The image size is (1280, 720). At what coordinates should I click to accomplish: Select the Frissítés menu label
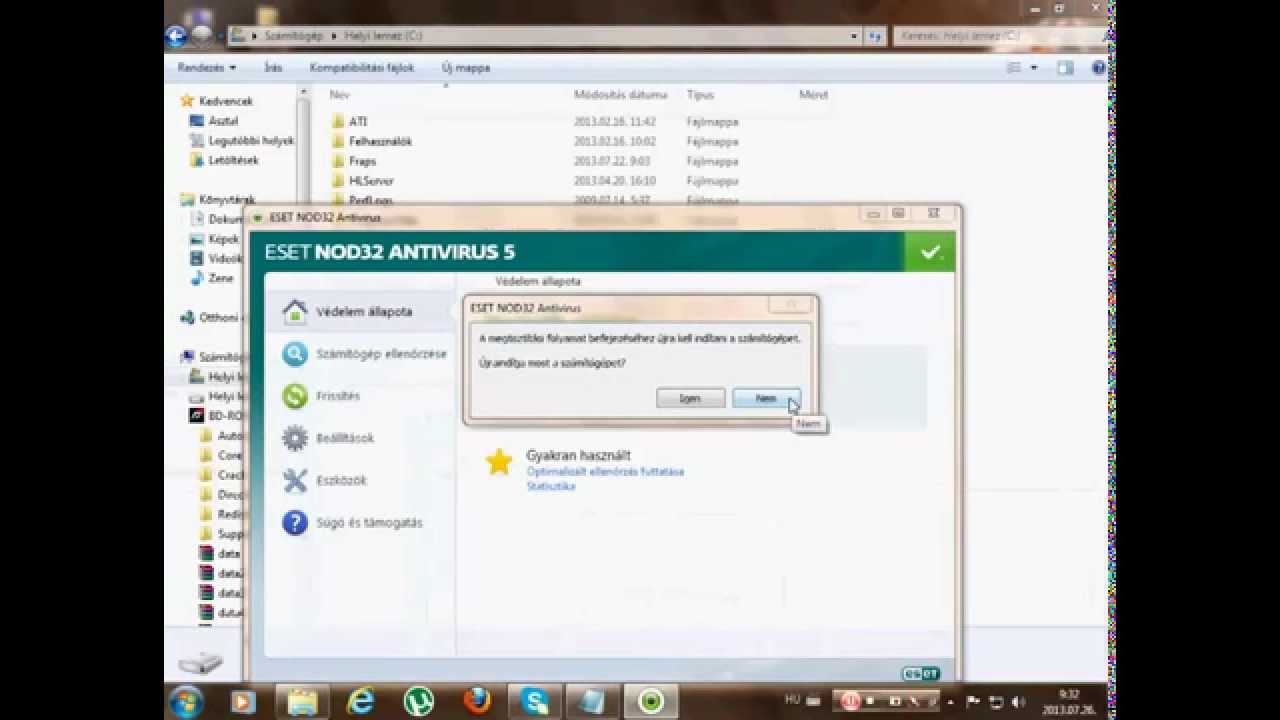[338, 396]
